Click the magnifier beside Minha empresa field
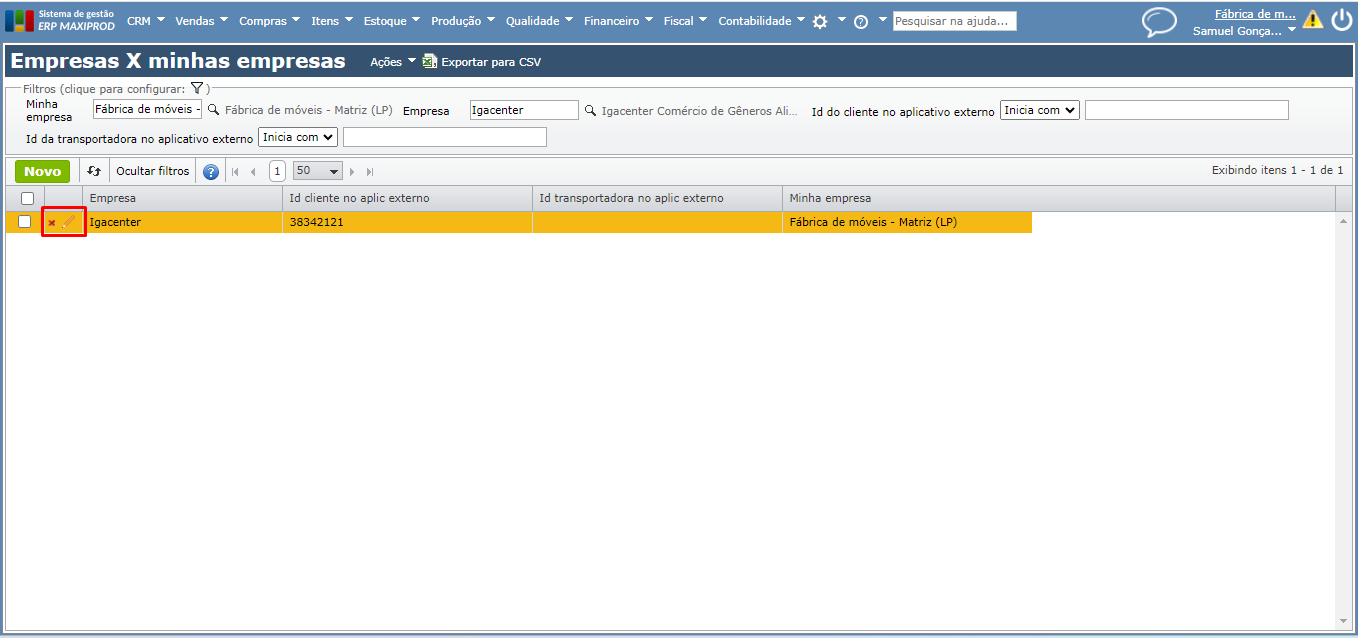This screenshot has height=638, width=1358. pos(213,110)
